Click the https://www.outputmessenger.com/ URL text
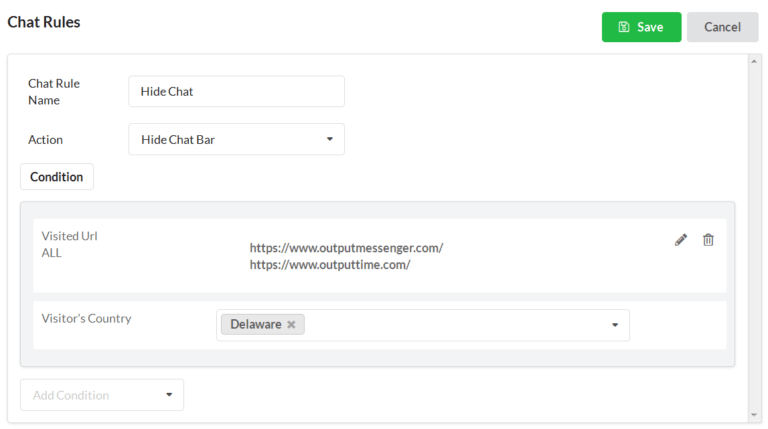768x429 pixels. coord(346,248)
